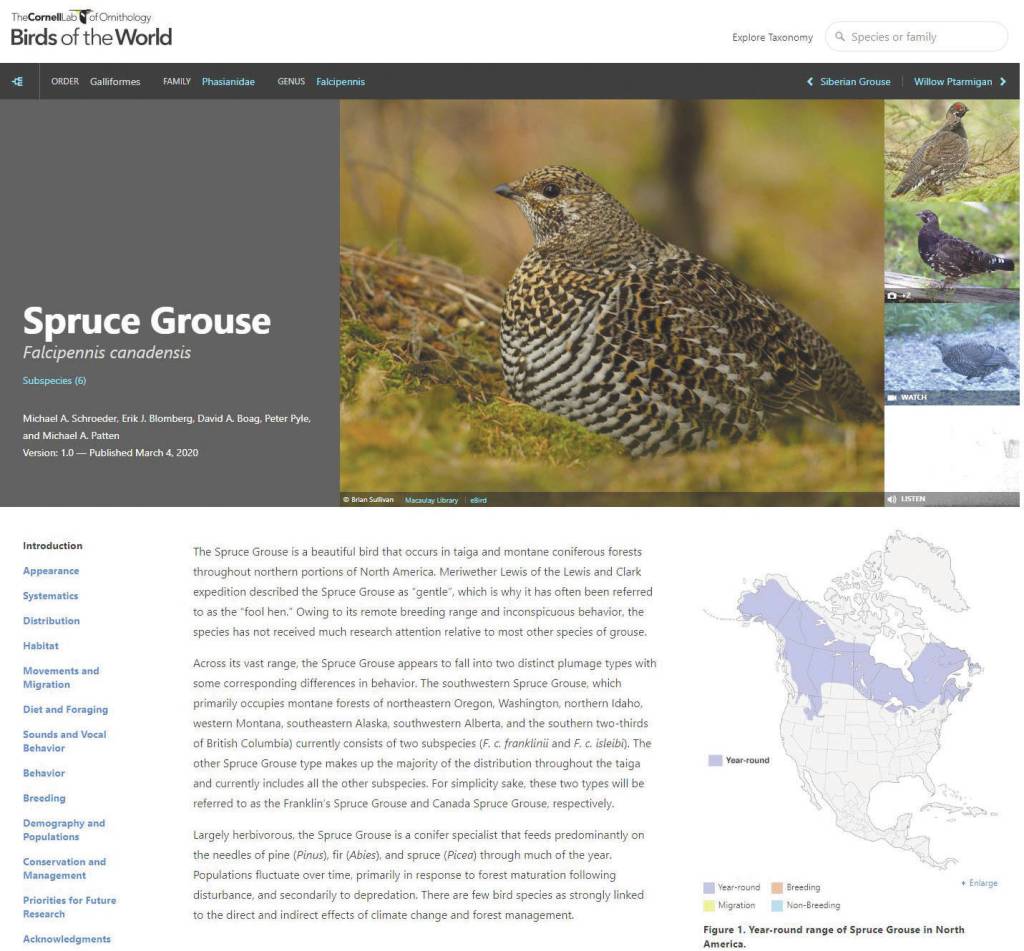1024x951 pixels.
Task: Enlarge the range map
Action: pos(979,883)
